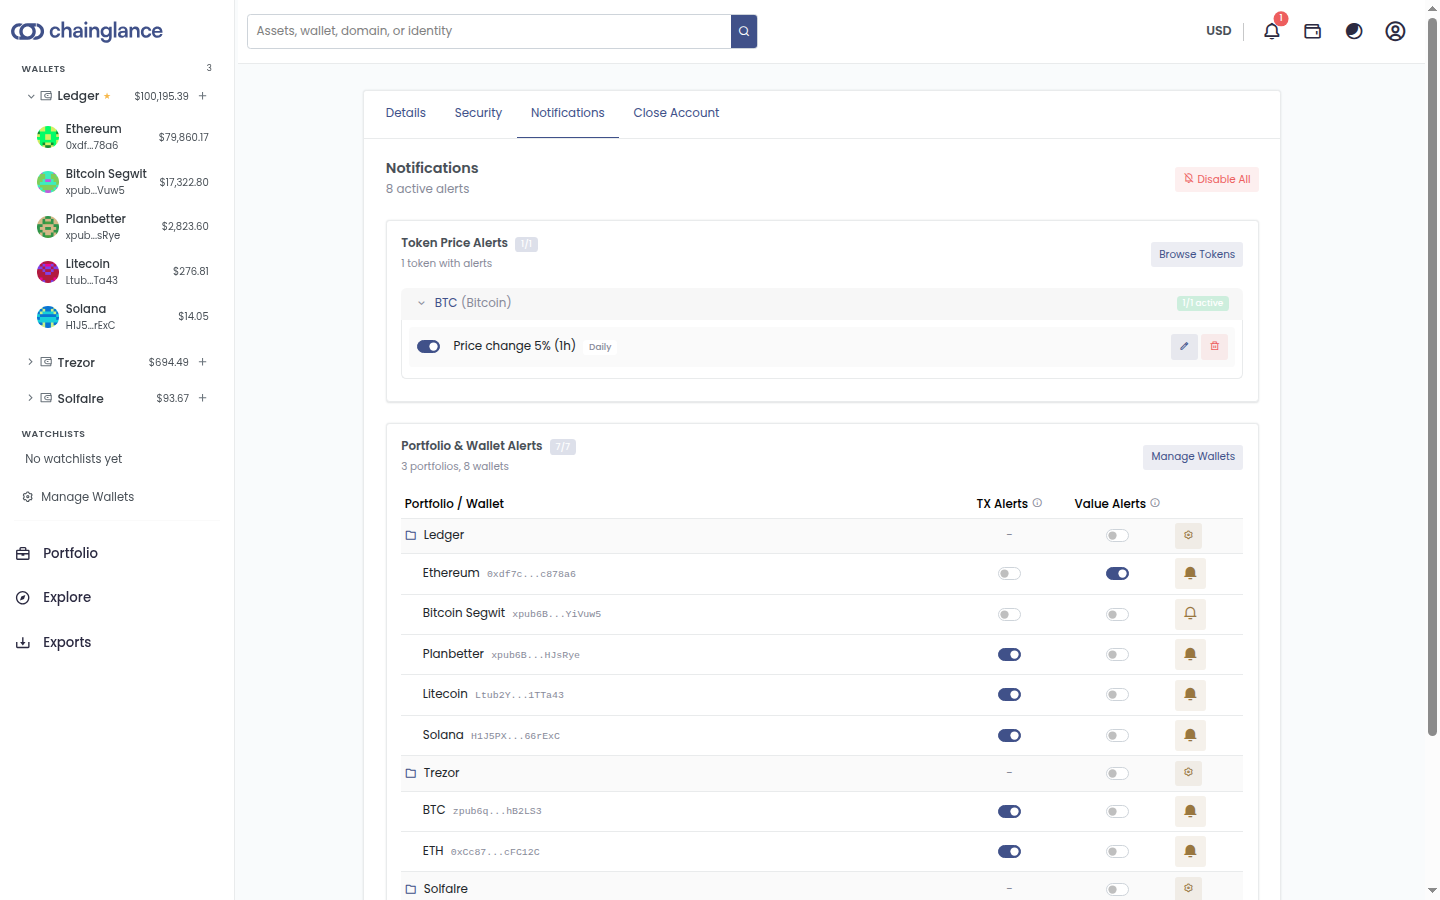Click the page vertical scrollbar
The image size is (1440, 900).
[1432, 376]
